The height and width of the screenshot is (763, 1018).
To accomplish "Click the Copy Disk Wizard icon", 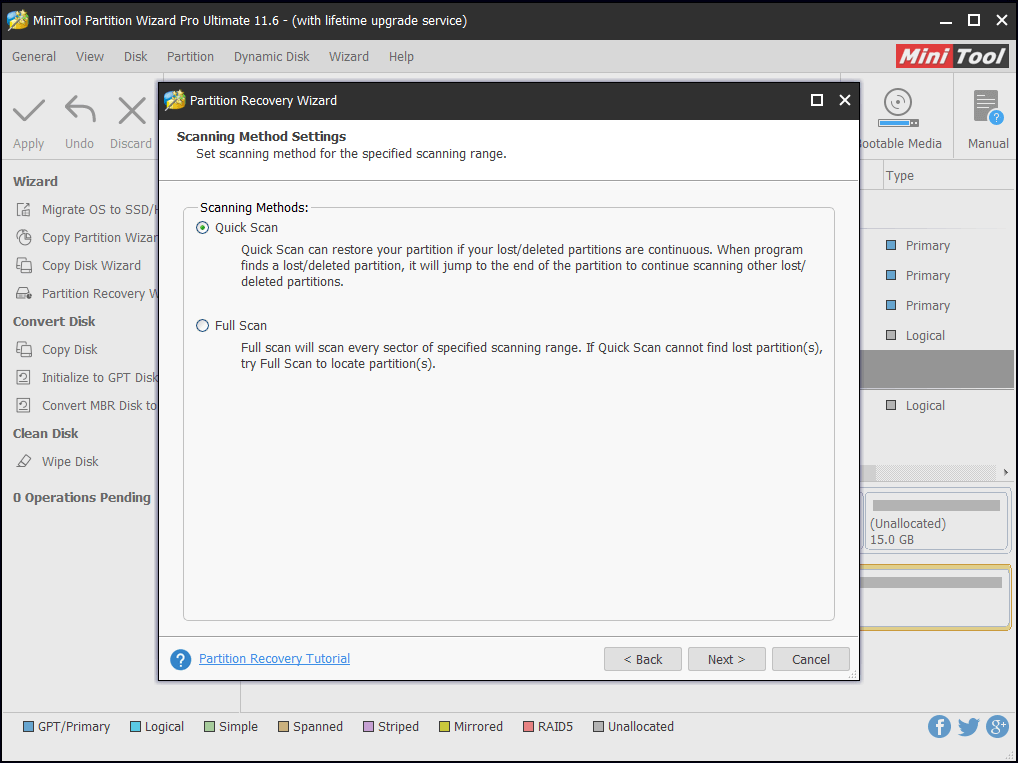I will [24, 265].
